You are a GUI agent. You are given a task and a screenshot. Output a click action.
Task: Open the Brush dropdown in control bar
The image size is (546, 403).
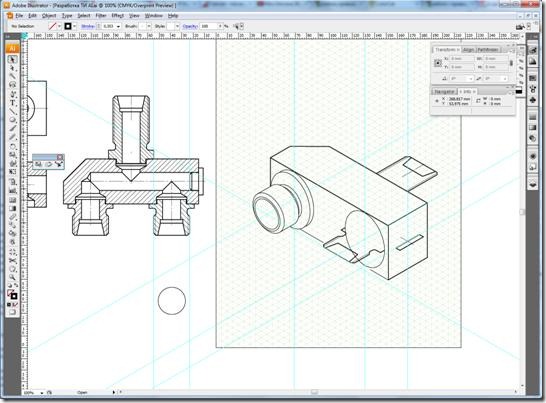click(x=149, y=26)
